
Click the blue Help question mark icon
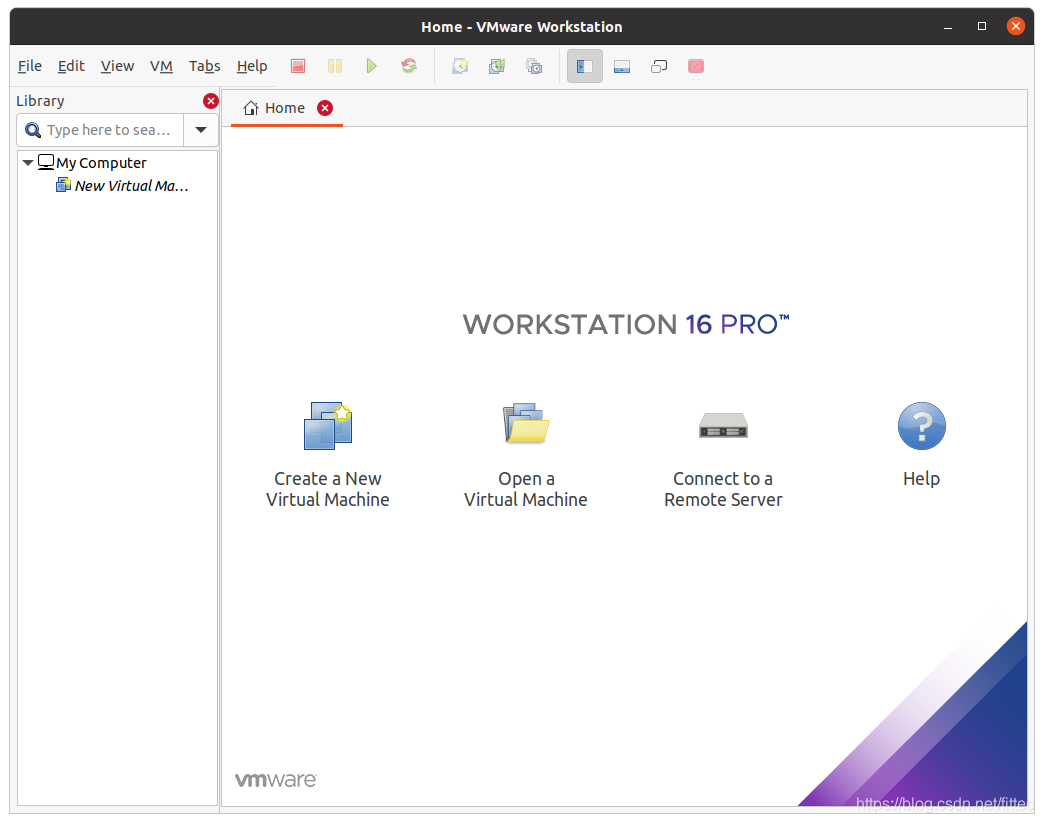[921, 425]
